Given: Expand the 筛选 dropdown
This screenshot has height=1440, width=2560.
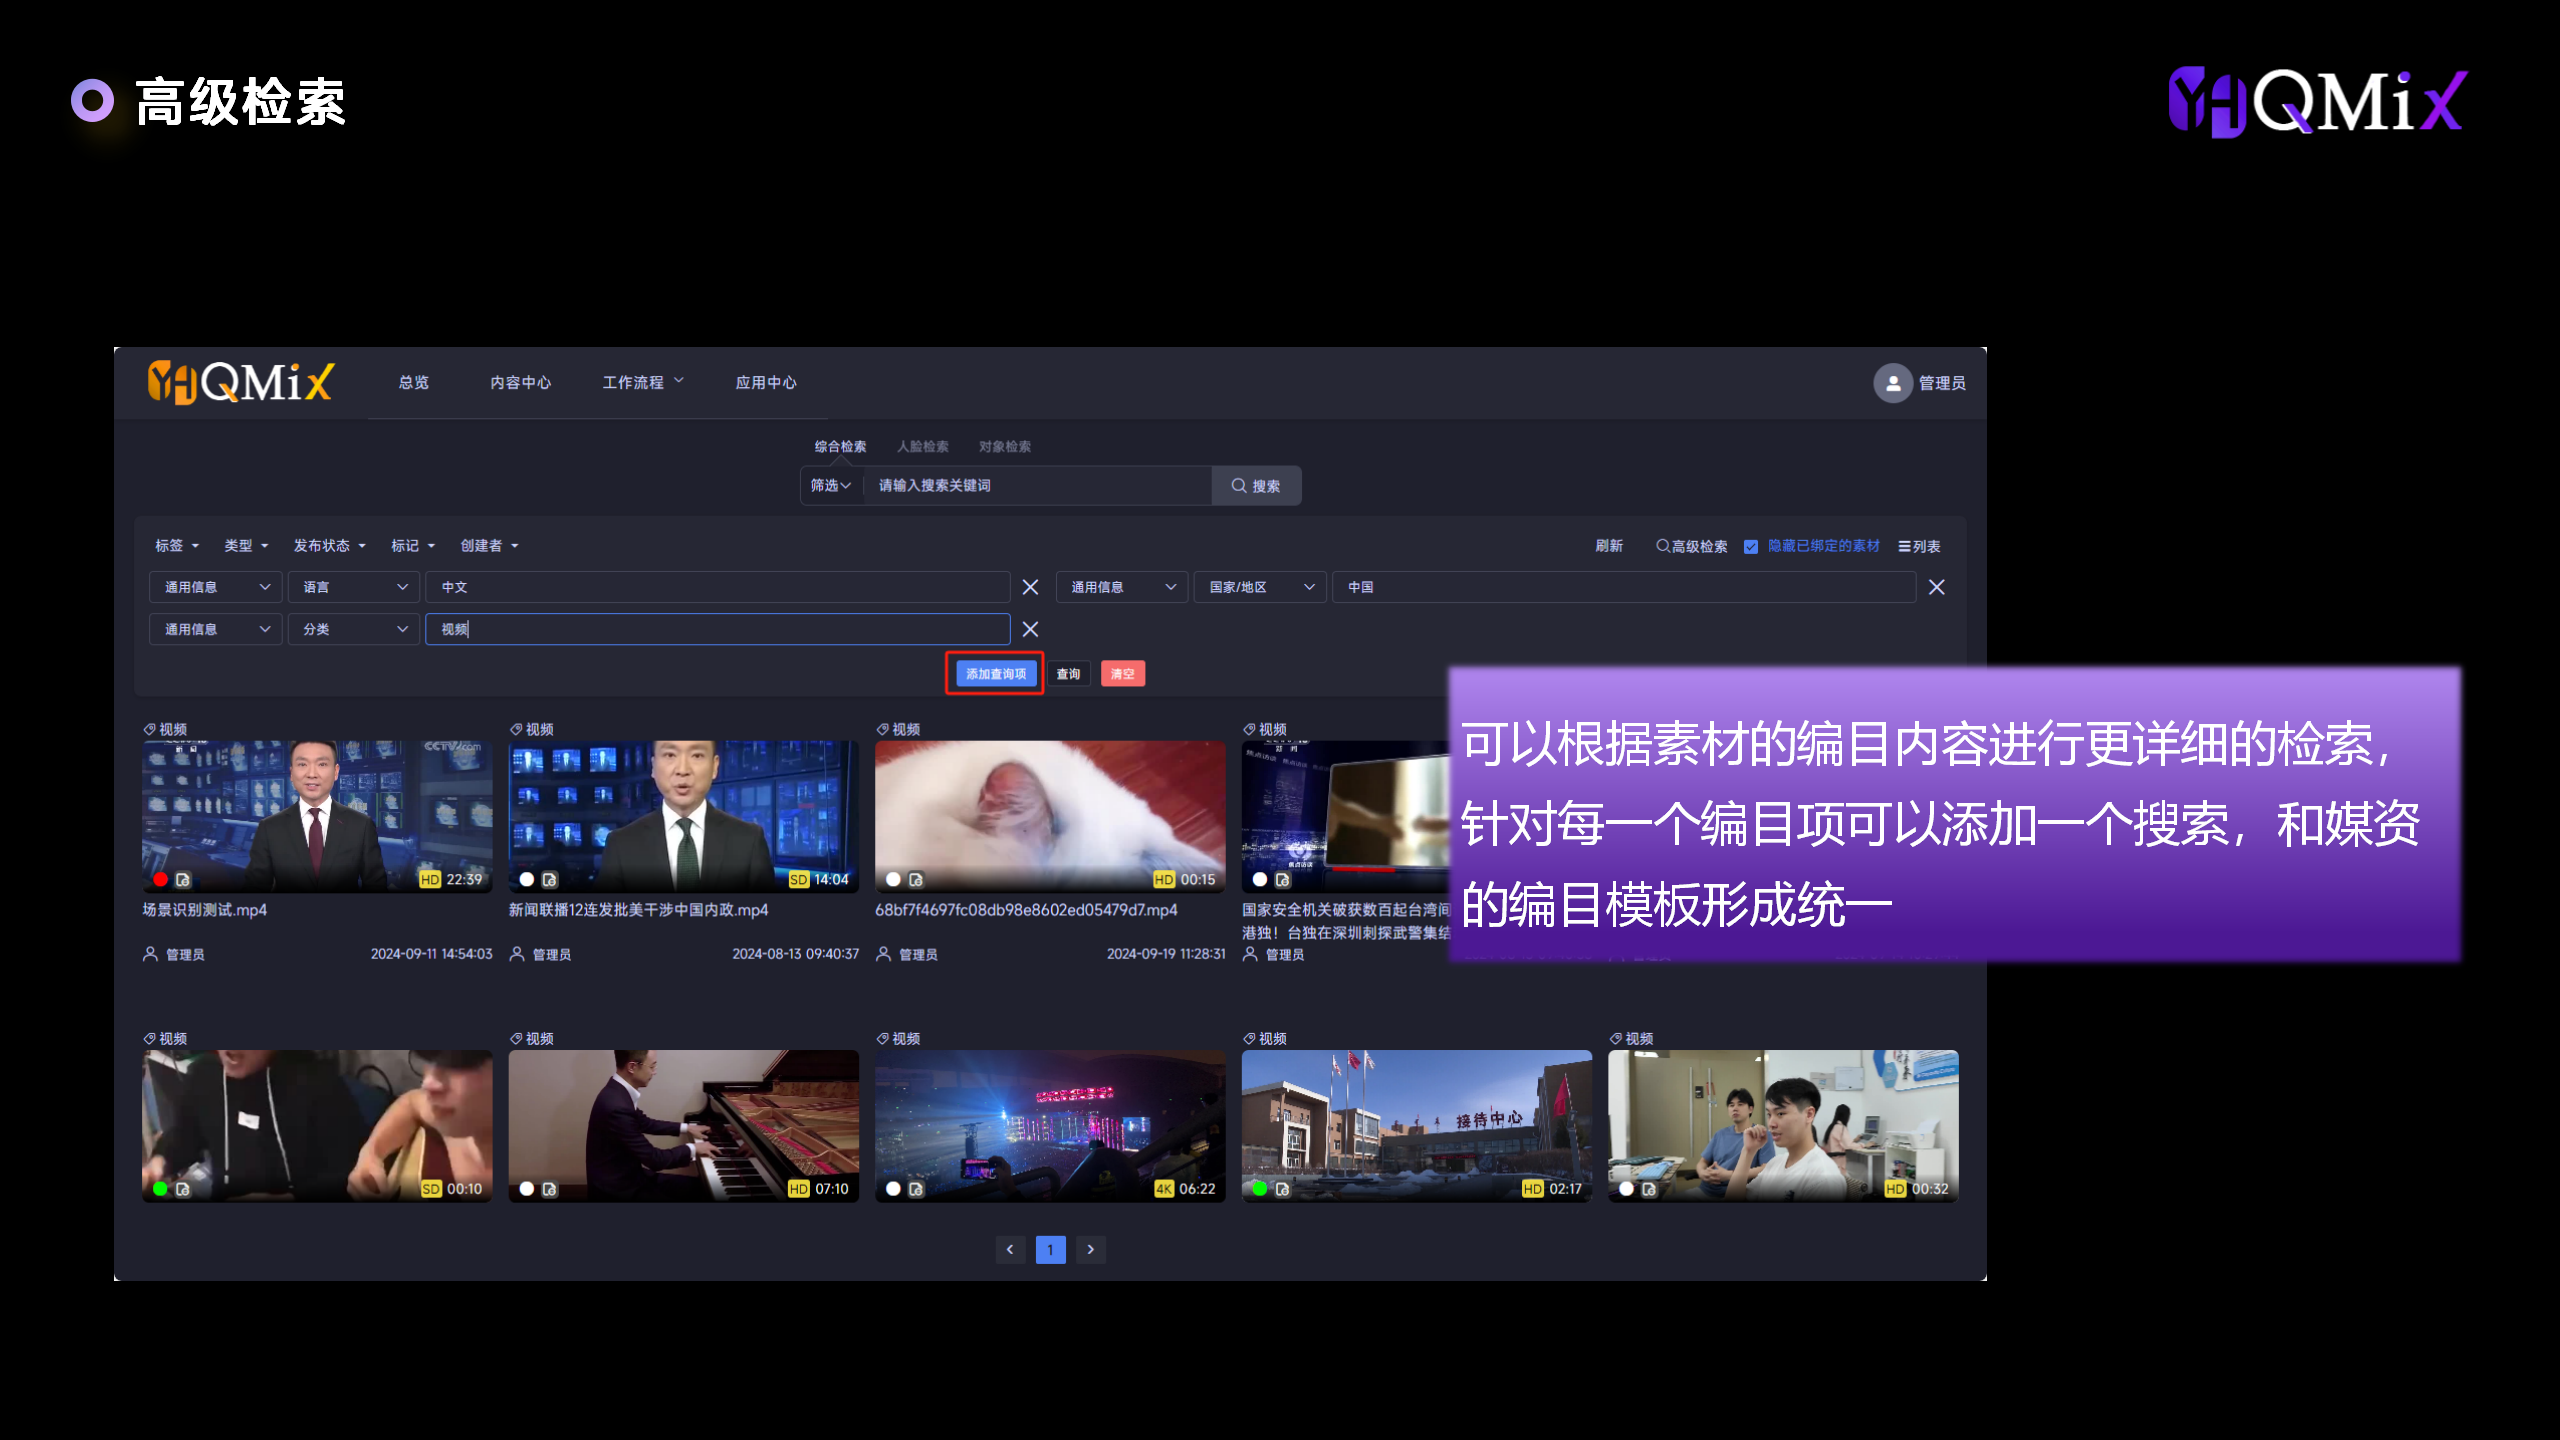Looking at the screenshot, I should click(x=830, y=486).
